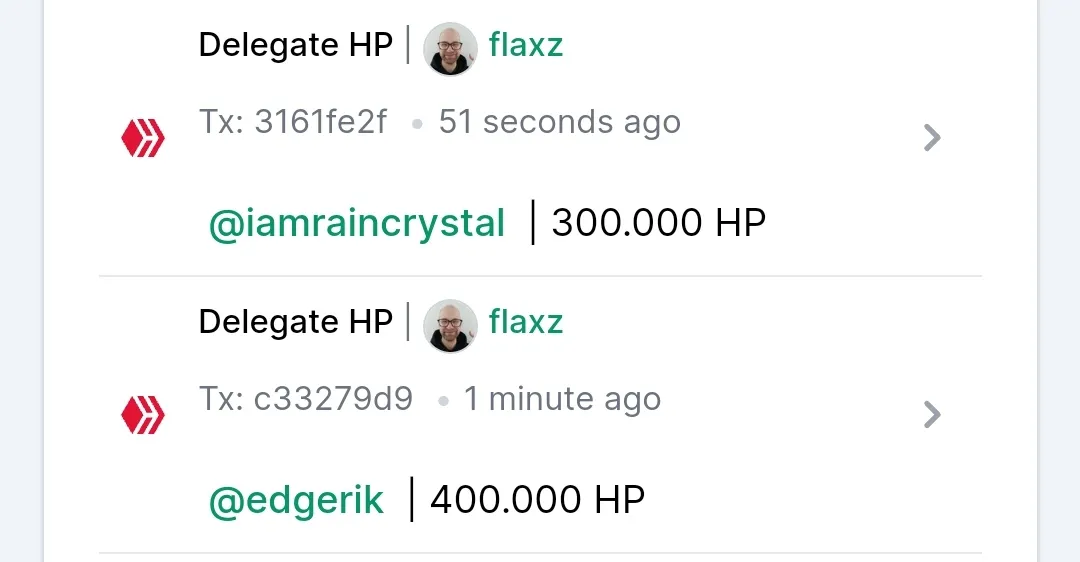Select the transaction ID c33279d9
Viewport: 1080px width, 562px height.
click(x=333, y=399)
